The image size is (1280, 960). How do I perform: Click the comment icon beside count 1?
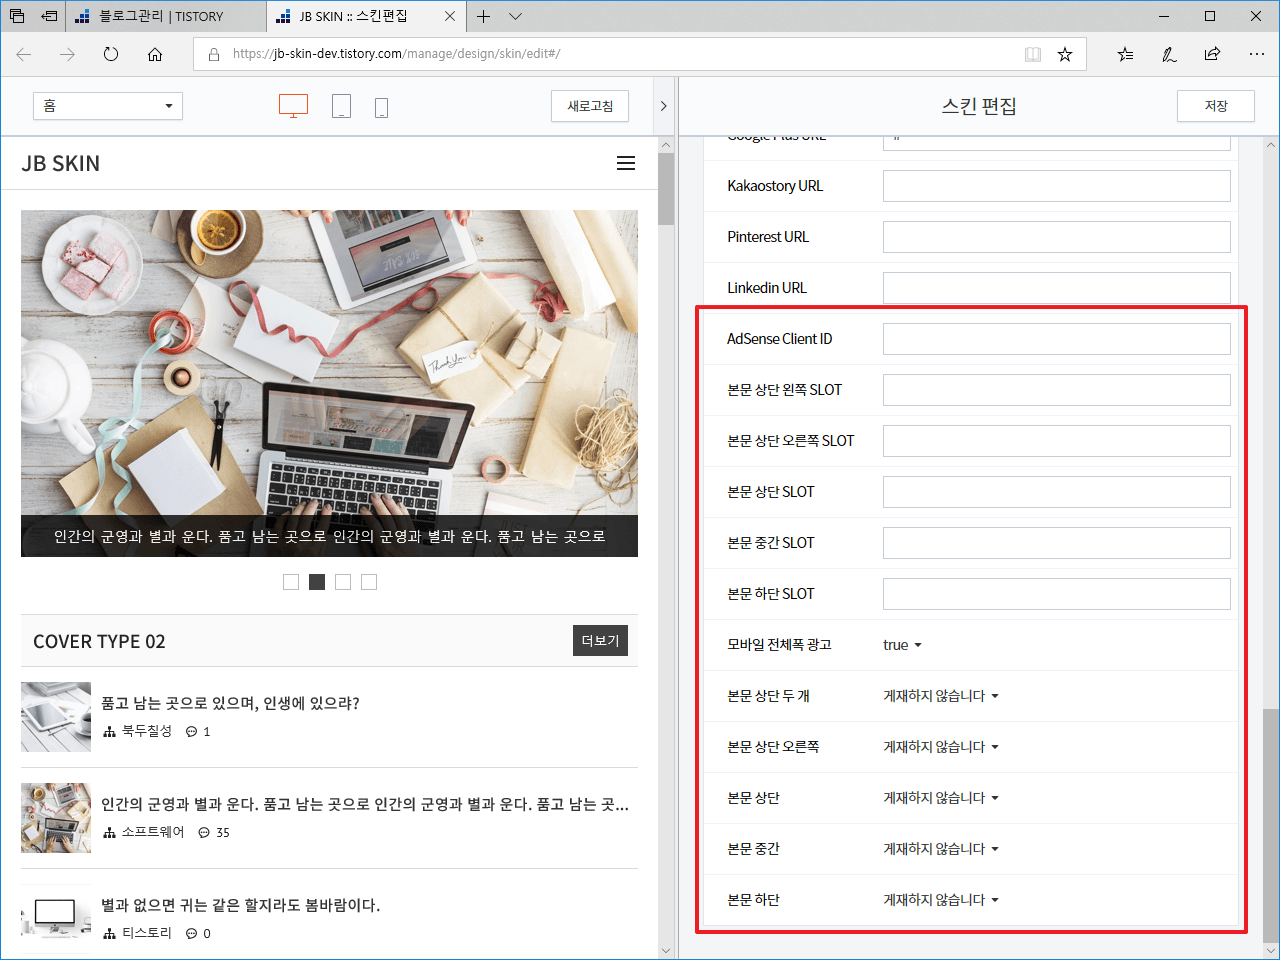tap(192, 732)
